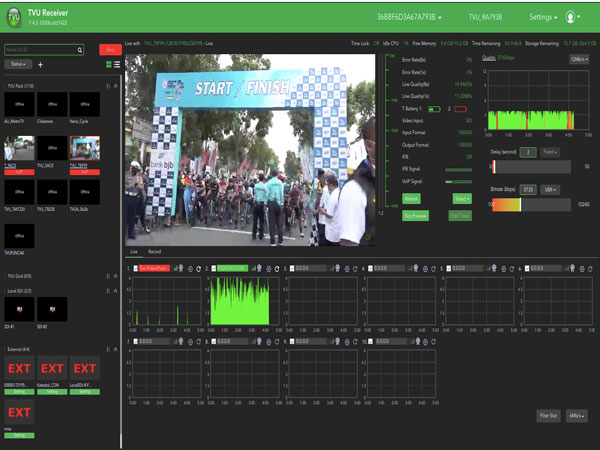Click the Filter Slot button
600x450 pixels.
(x=548, y=416)
